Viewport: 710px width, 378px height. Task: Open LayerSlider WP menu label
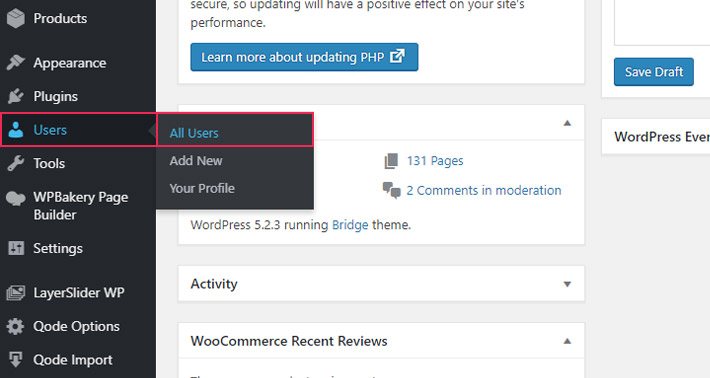pyautogui.click(x=79, y=293)
